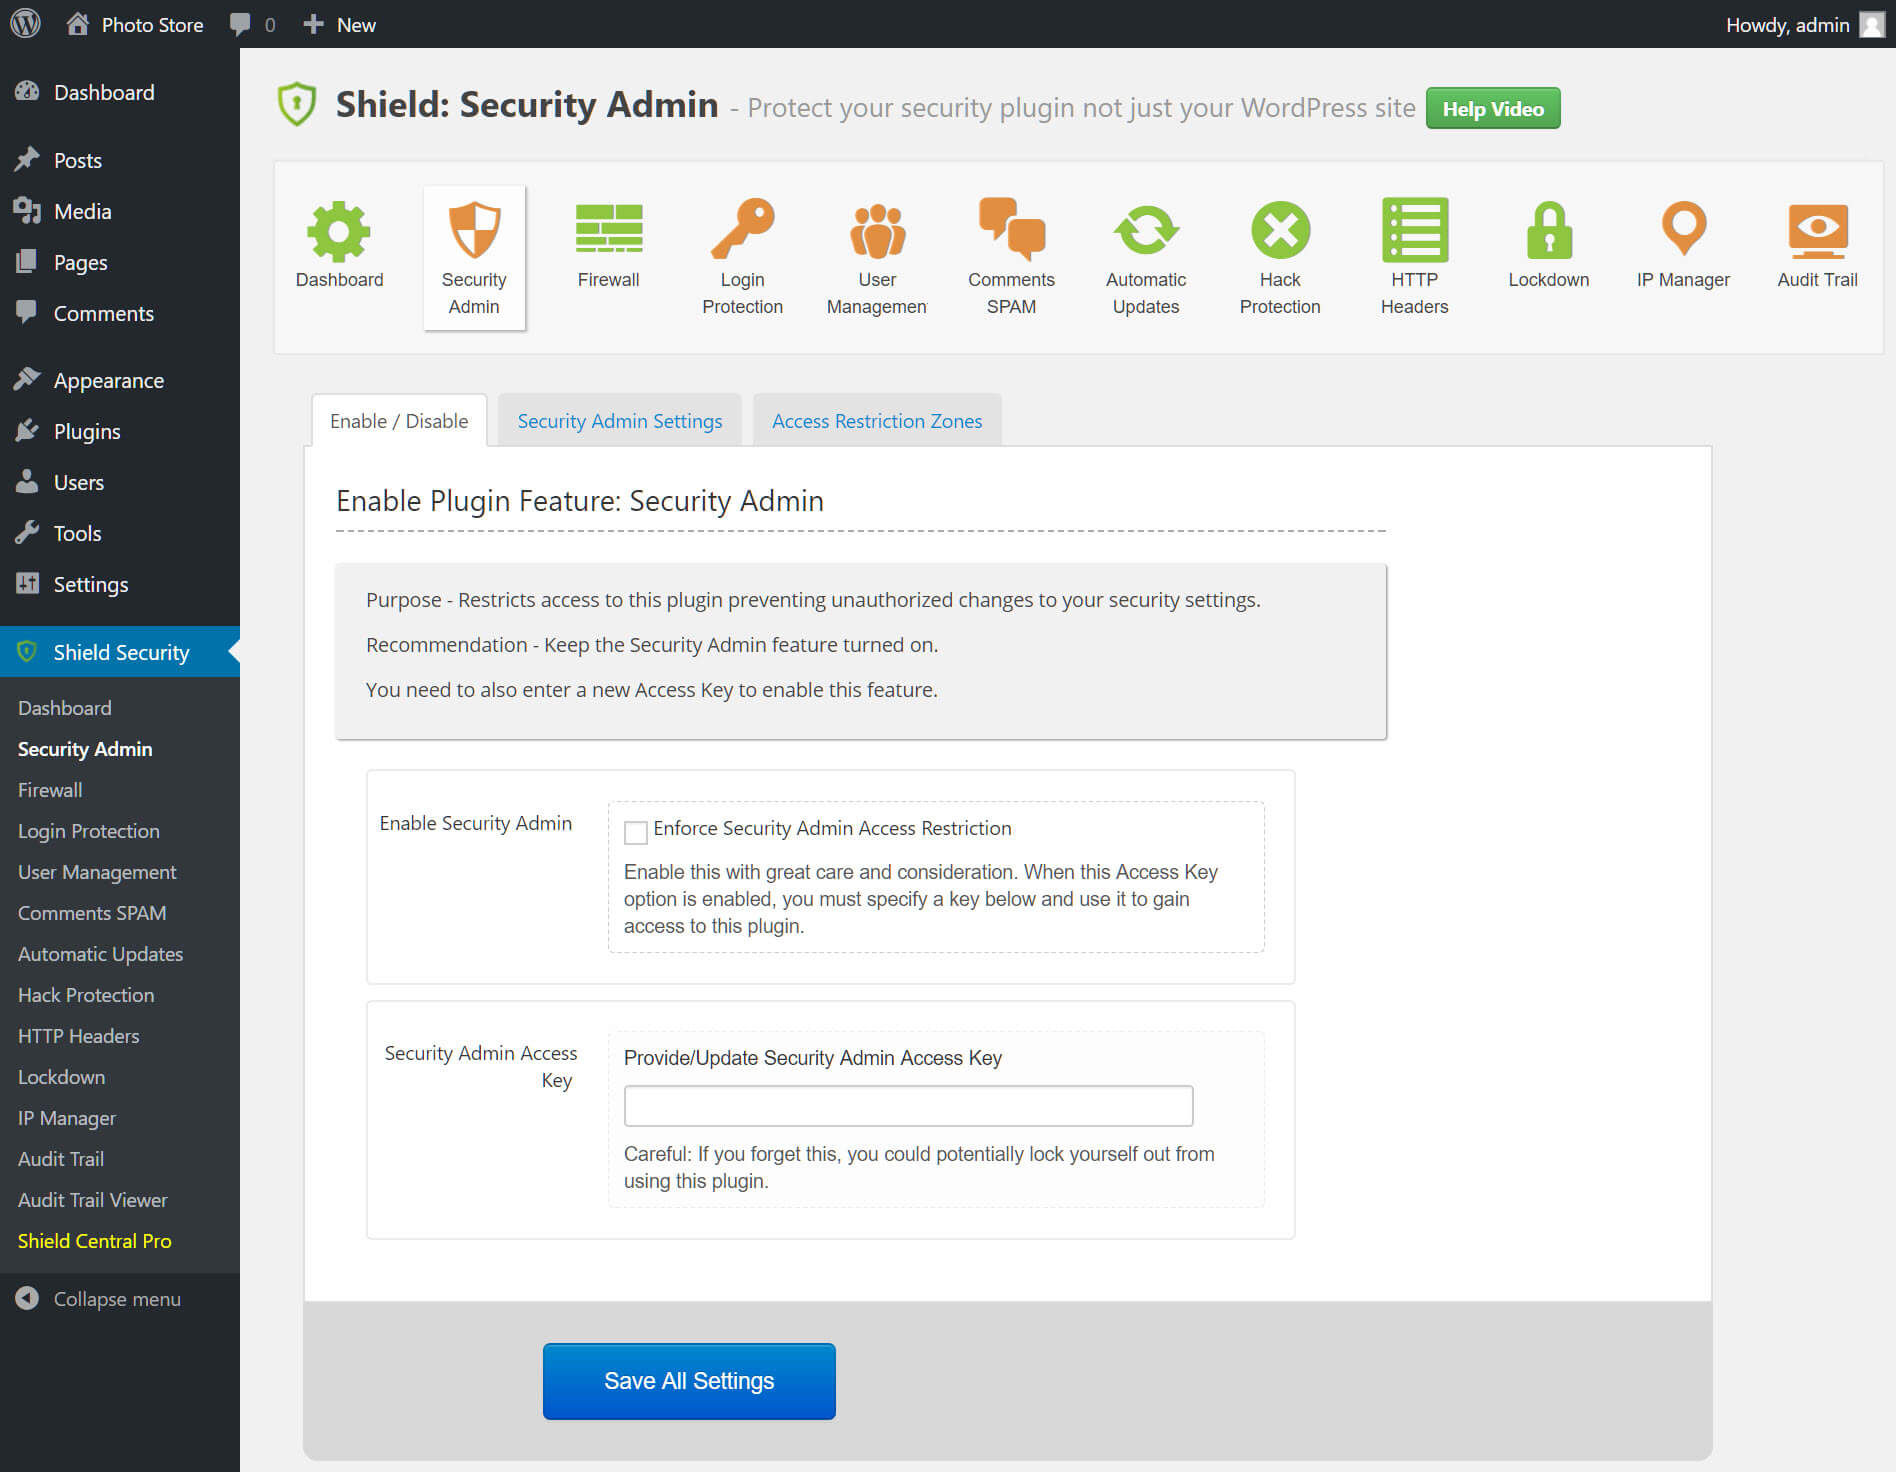The width and height of the screenshot is (1896, 1472).
Task: Collapse the admin sidebar menu
Action: (98, 1299)
